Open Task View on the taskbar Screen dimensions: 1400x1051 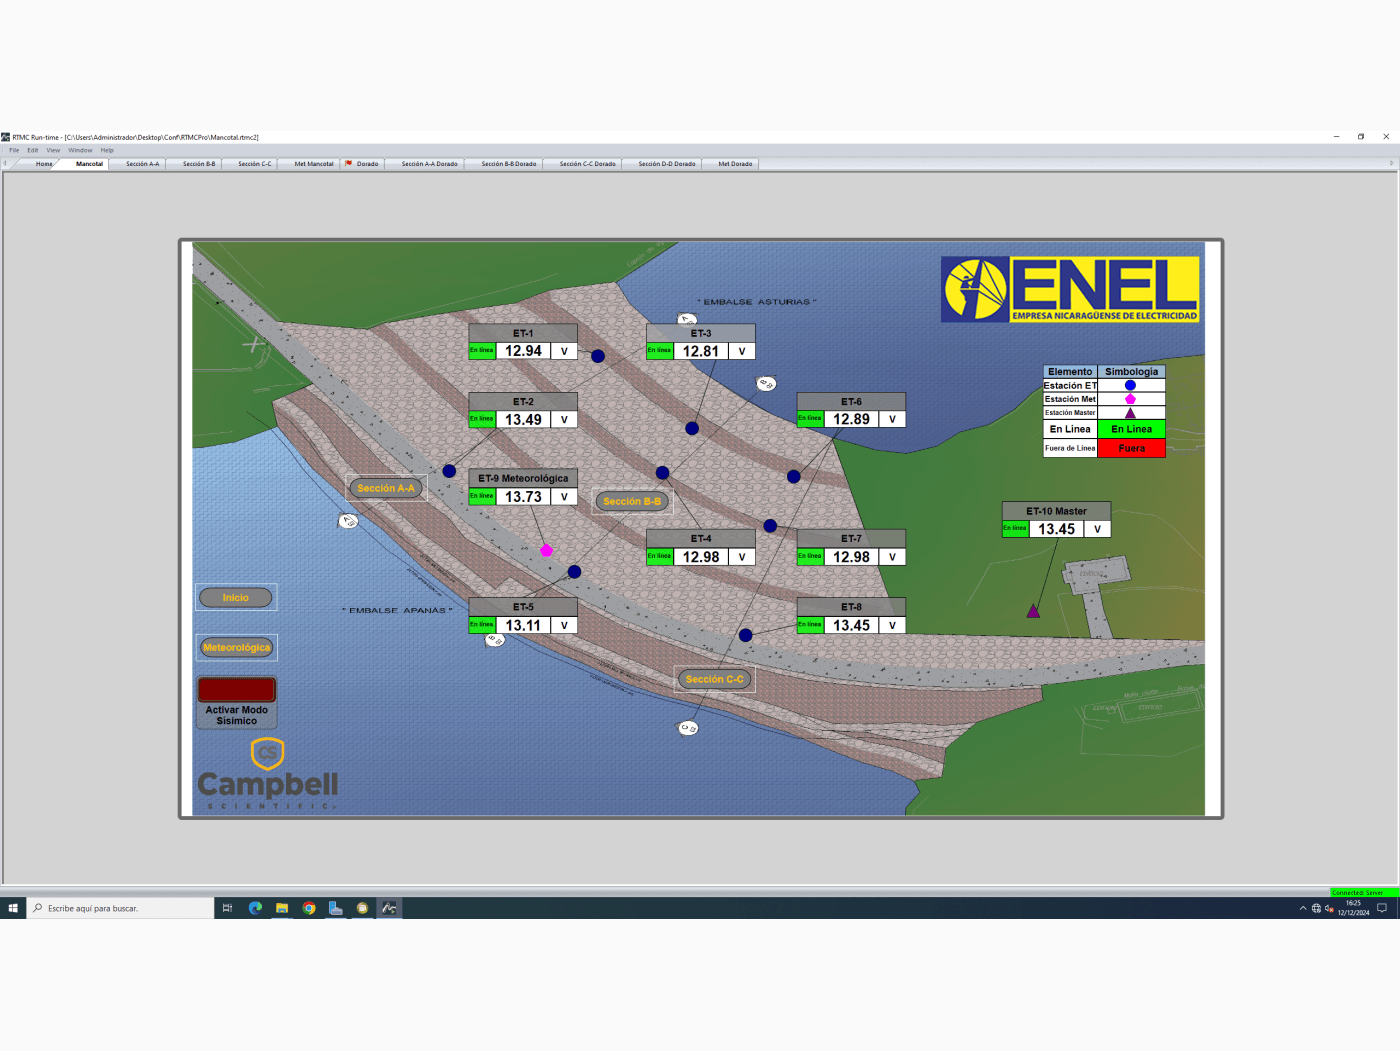tap(228, 908)
